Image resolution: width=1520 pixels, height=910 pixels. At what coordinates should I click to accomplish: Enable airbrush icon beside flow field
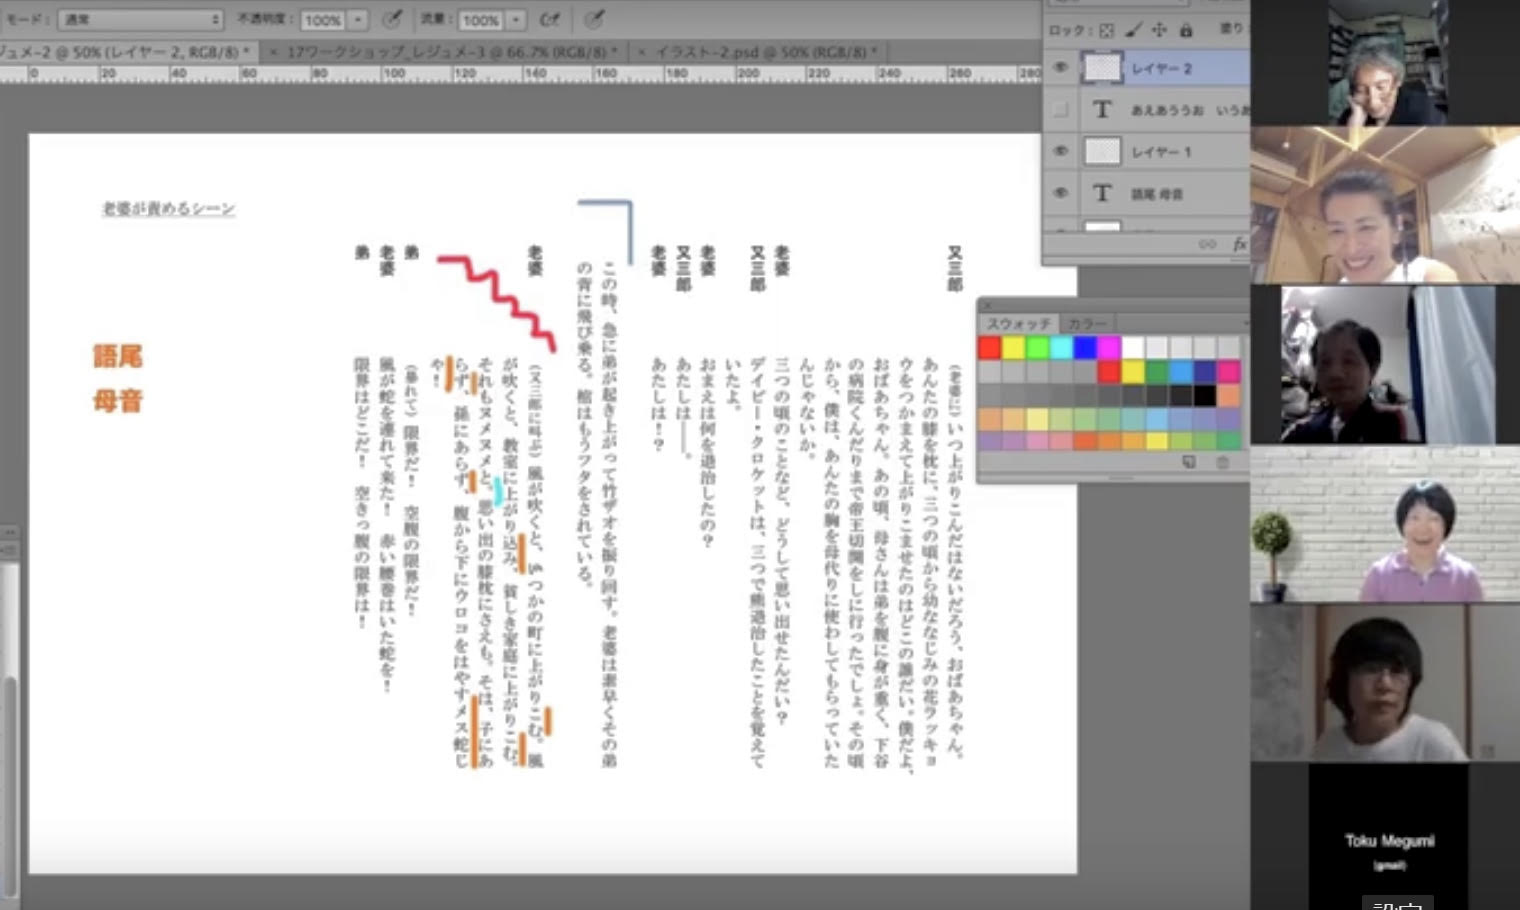(x=550, y=19)
